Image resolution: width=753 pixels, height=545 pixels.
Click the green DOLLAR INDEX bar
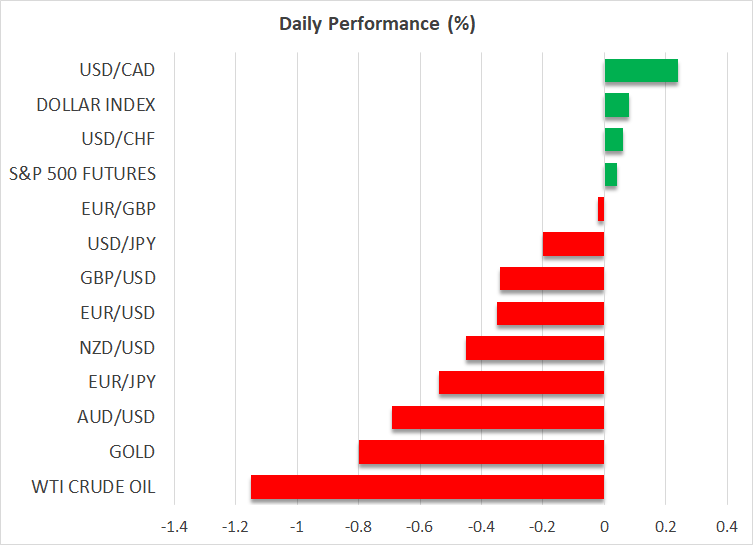click(616, 105)
